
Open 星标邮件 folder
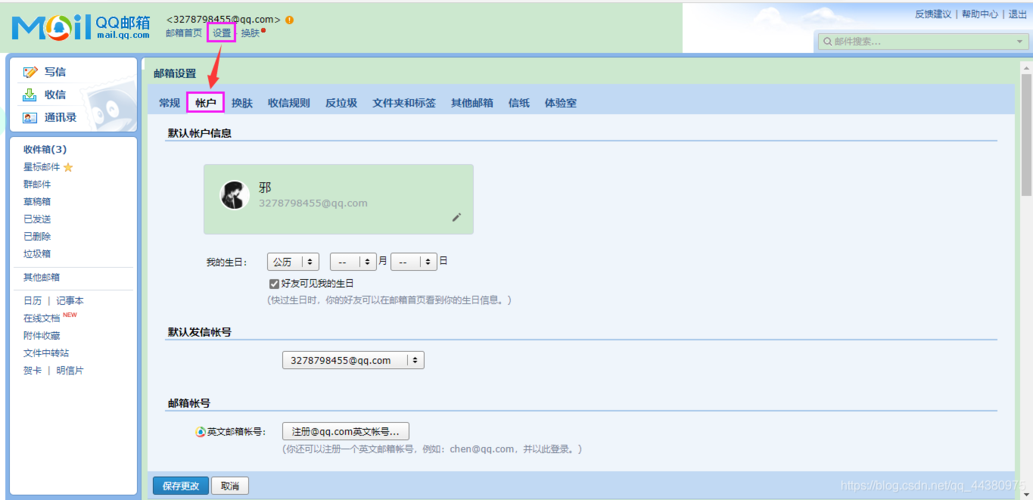(x=42, y=167)
